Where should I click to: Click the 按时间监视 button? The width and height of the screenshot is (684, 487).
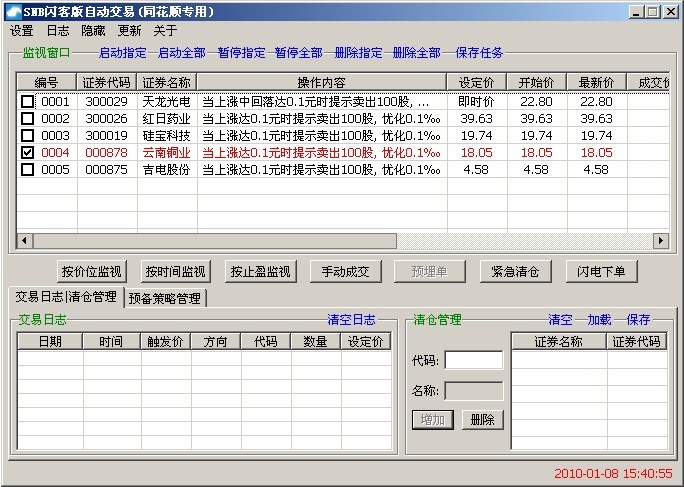coord(176,271)
